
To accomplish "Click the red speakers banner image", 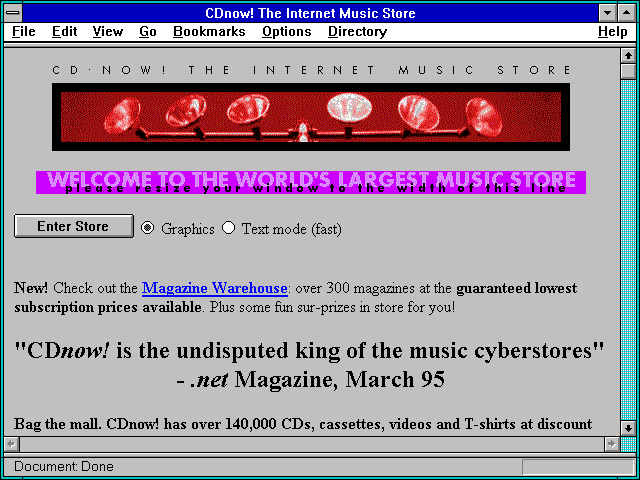I will click(311, 117).
